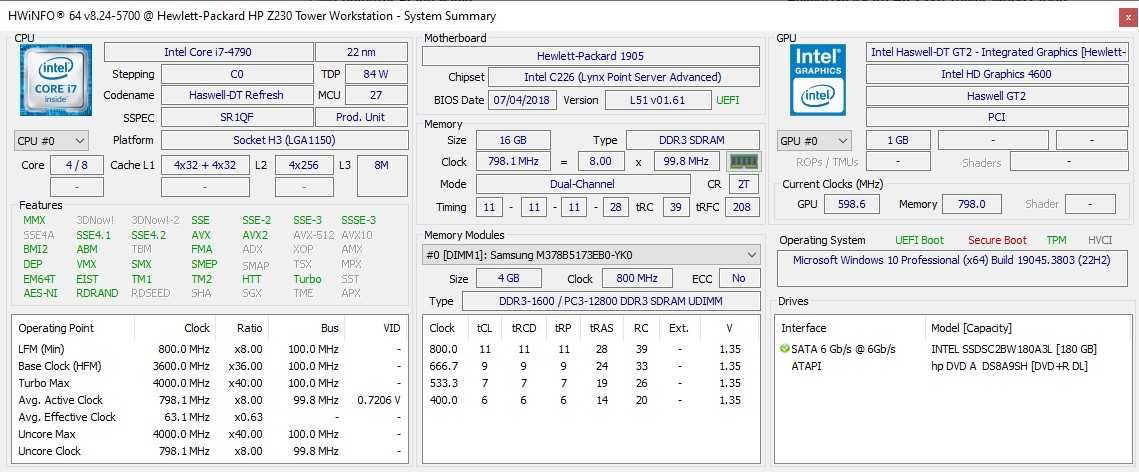Screen dimensions: 1139x472
Task: Click the DDR3-1600 / PC3-12800 type field
Action: (610, 301)
